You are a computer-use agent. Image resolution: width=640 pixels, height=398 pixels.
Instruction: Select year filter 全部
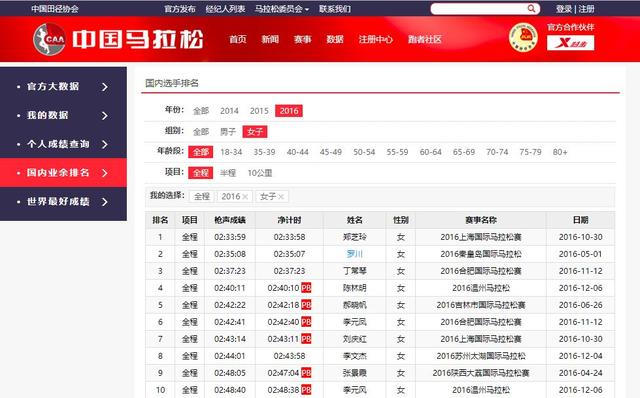201,111
